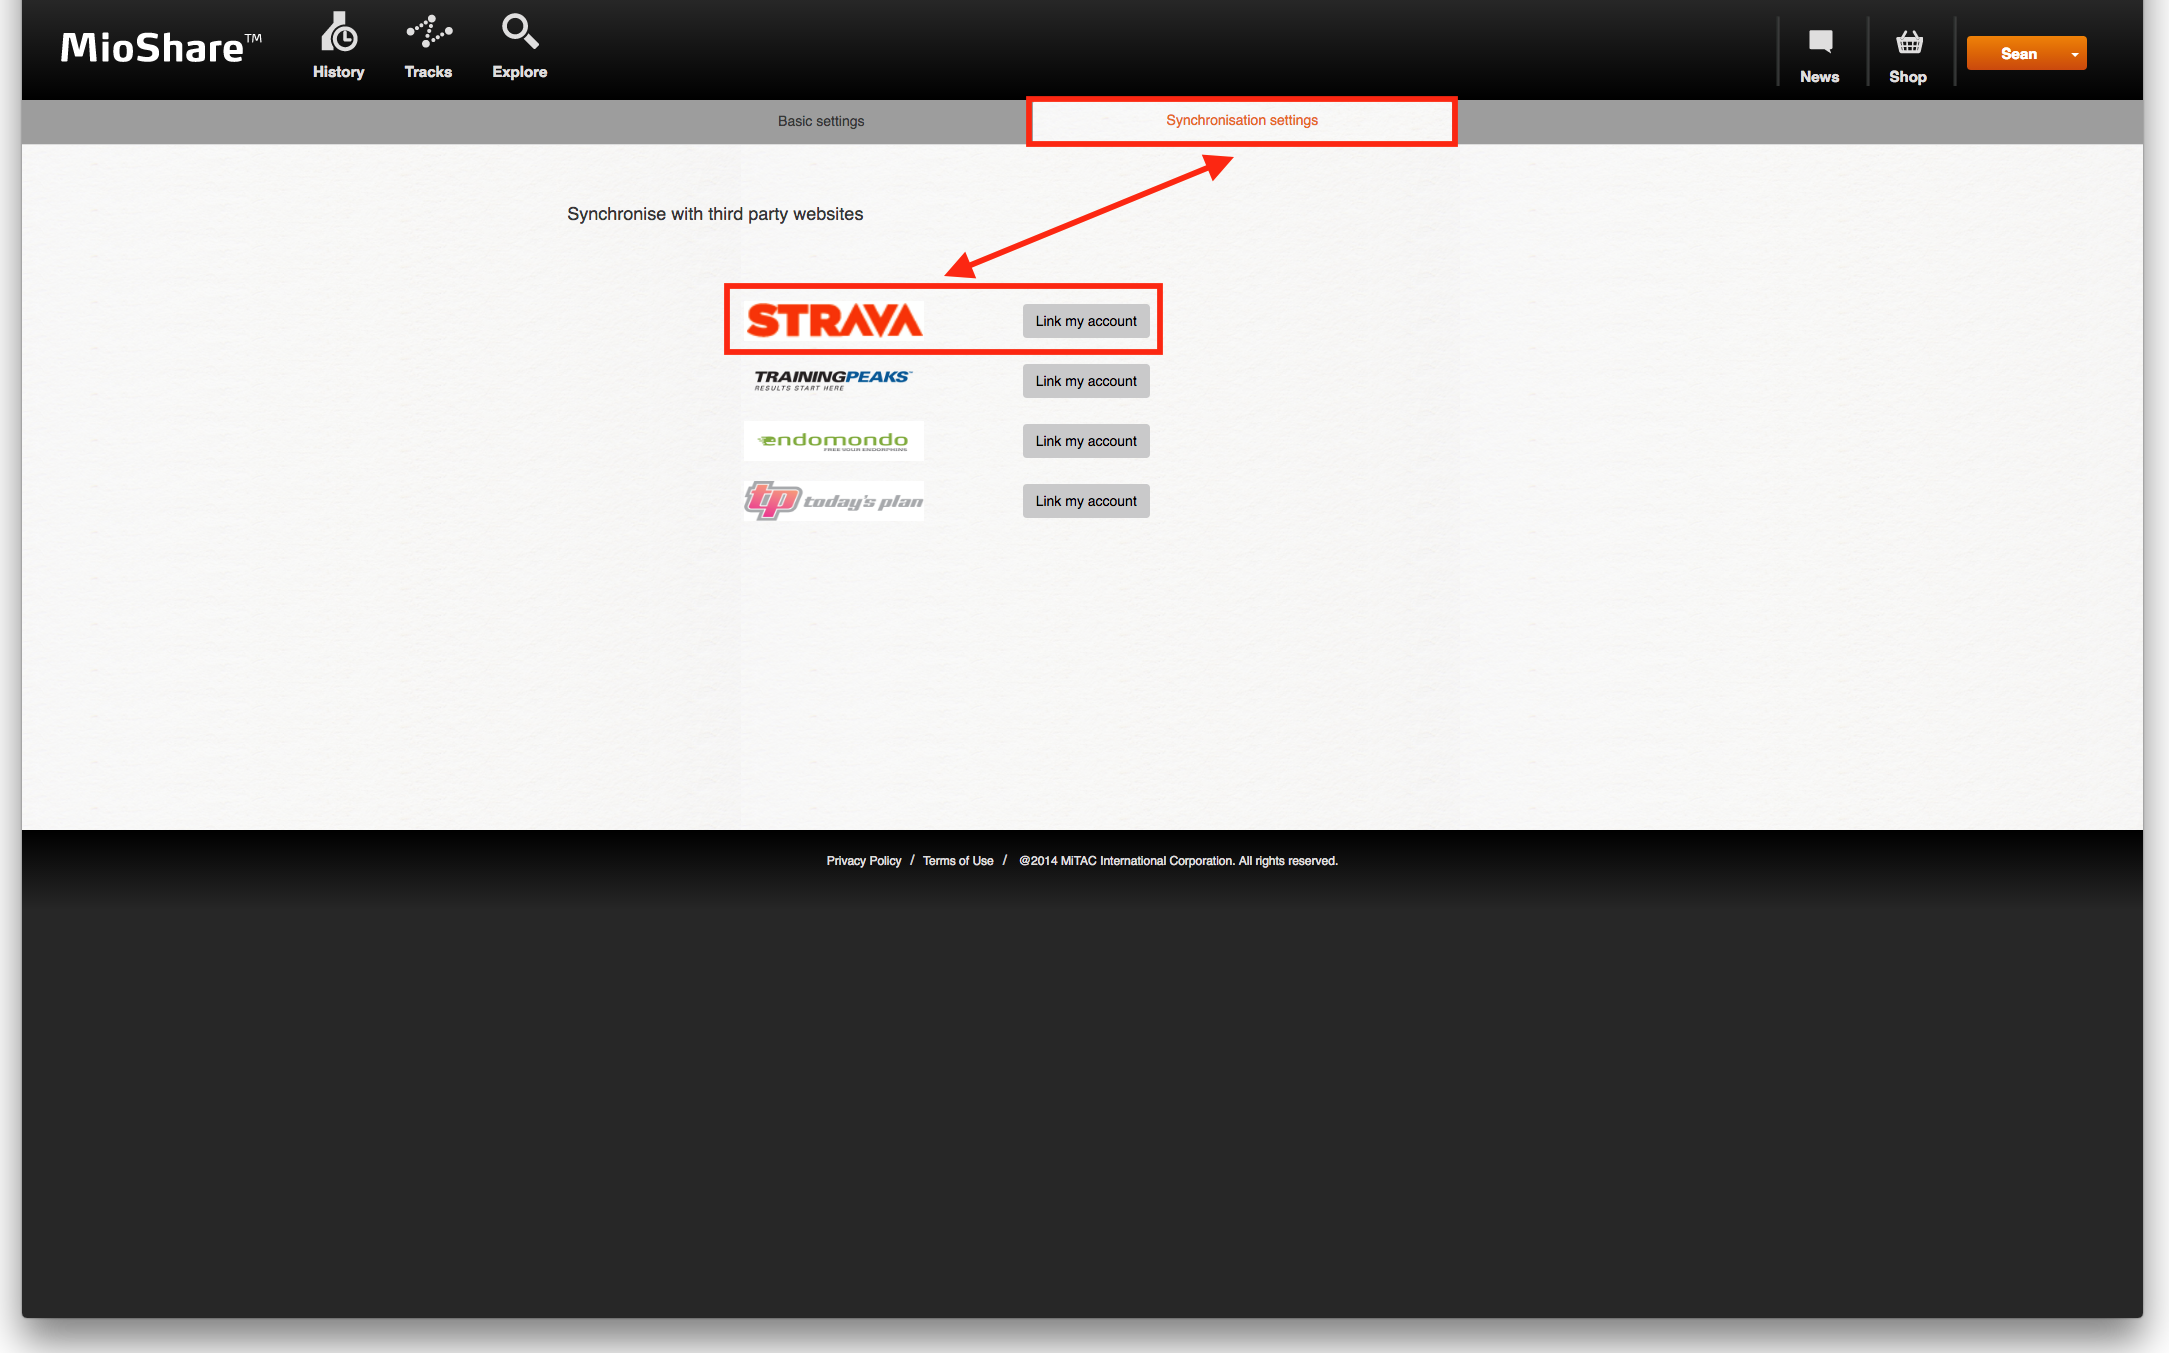Open the Tracks route icon
The height and width of the screenshot is (1353, 2169).
[429, 32]
